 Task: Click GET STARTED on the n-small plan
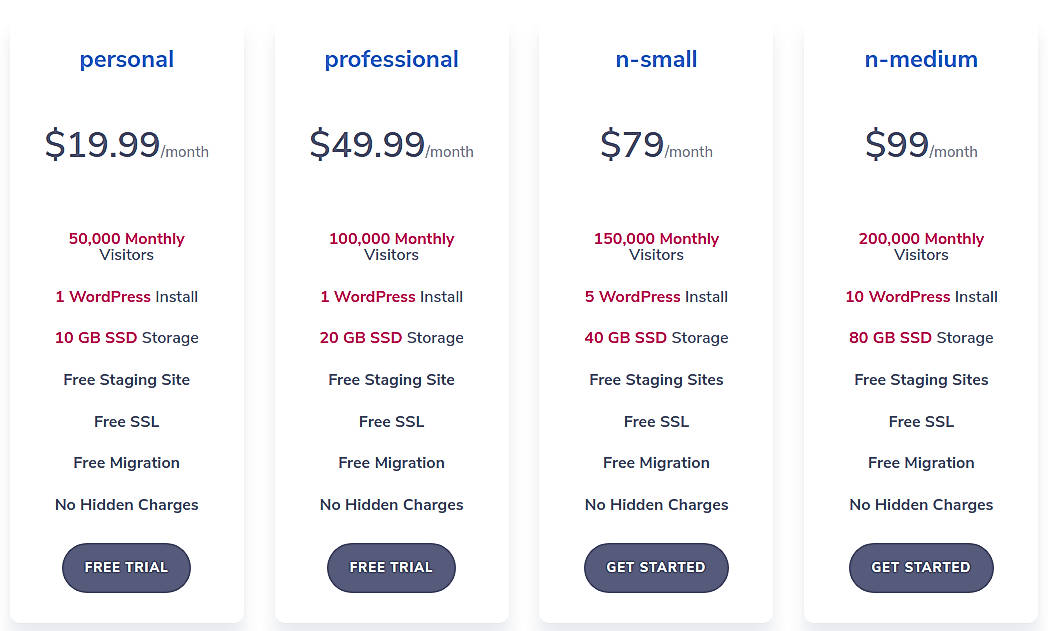(656, 567)
